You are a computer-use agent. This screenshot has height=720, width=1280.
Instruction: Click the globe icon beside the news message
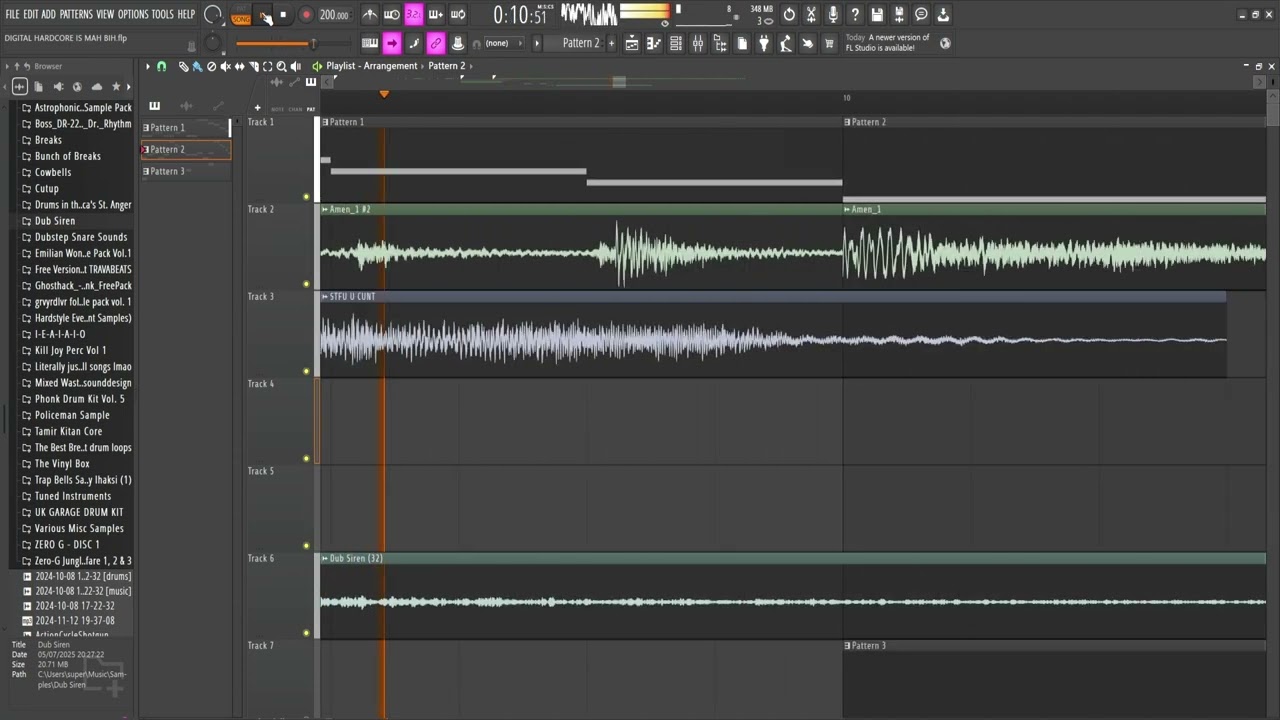point(945,43)
